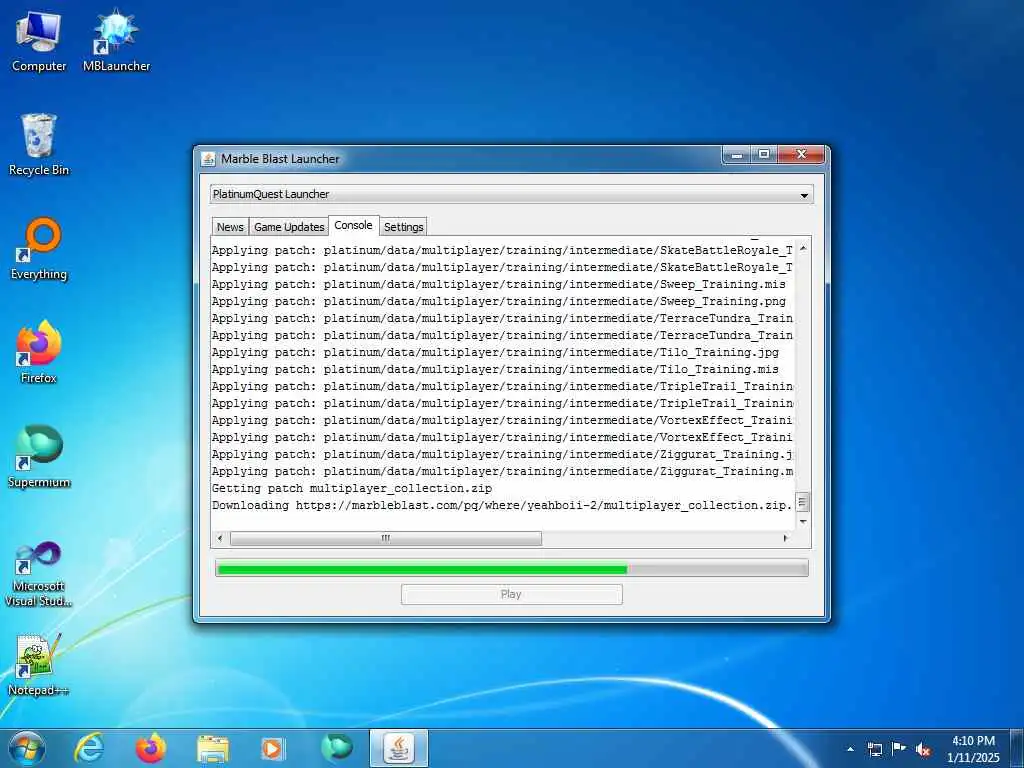Maximize the Marble Blast Launcher window

pos(763,155)
